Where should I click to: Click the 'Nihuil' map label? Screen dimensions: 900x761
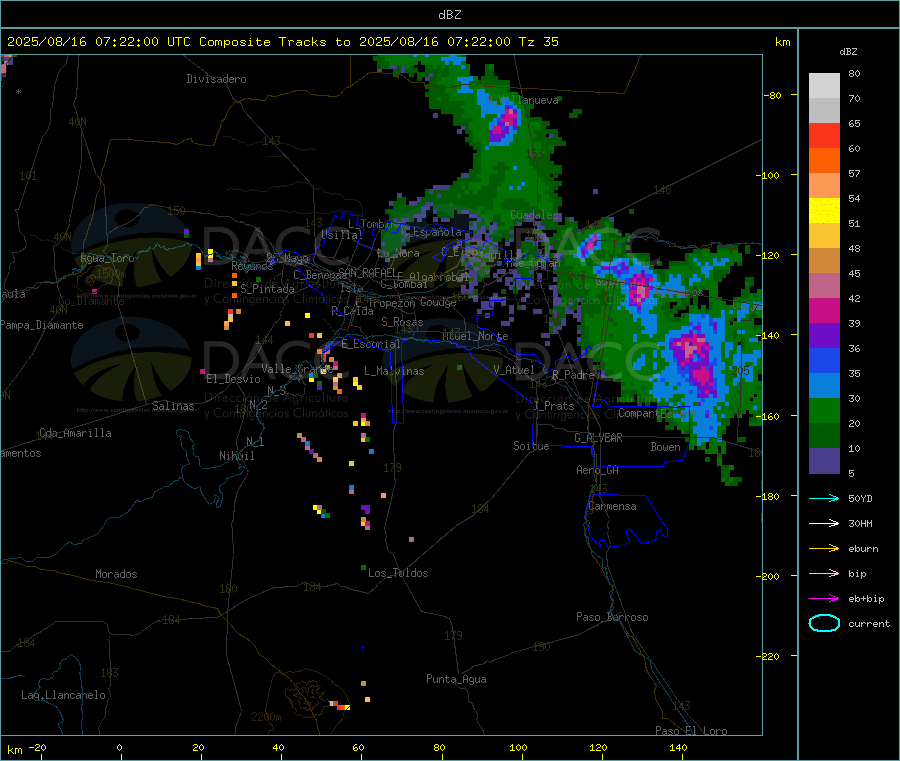point(237,456)
